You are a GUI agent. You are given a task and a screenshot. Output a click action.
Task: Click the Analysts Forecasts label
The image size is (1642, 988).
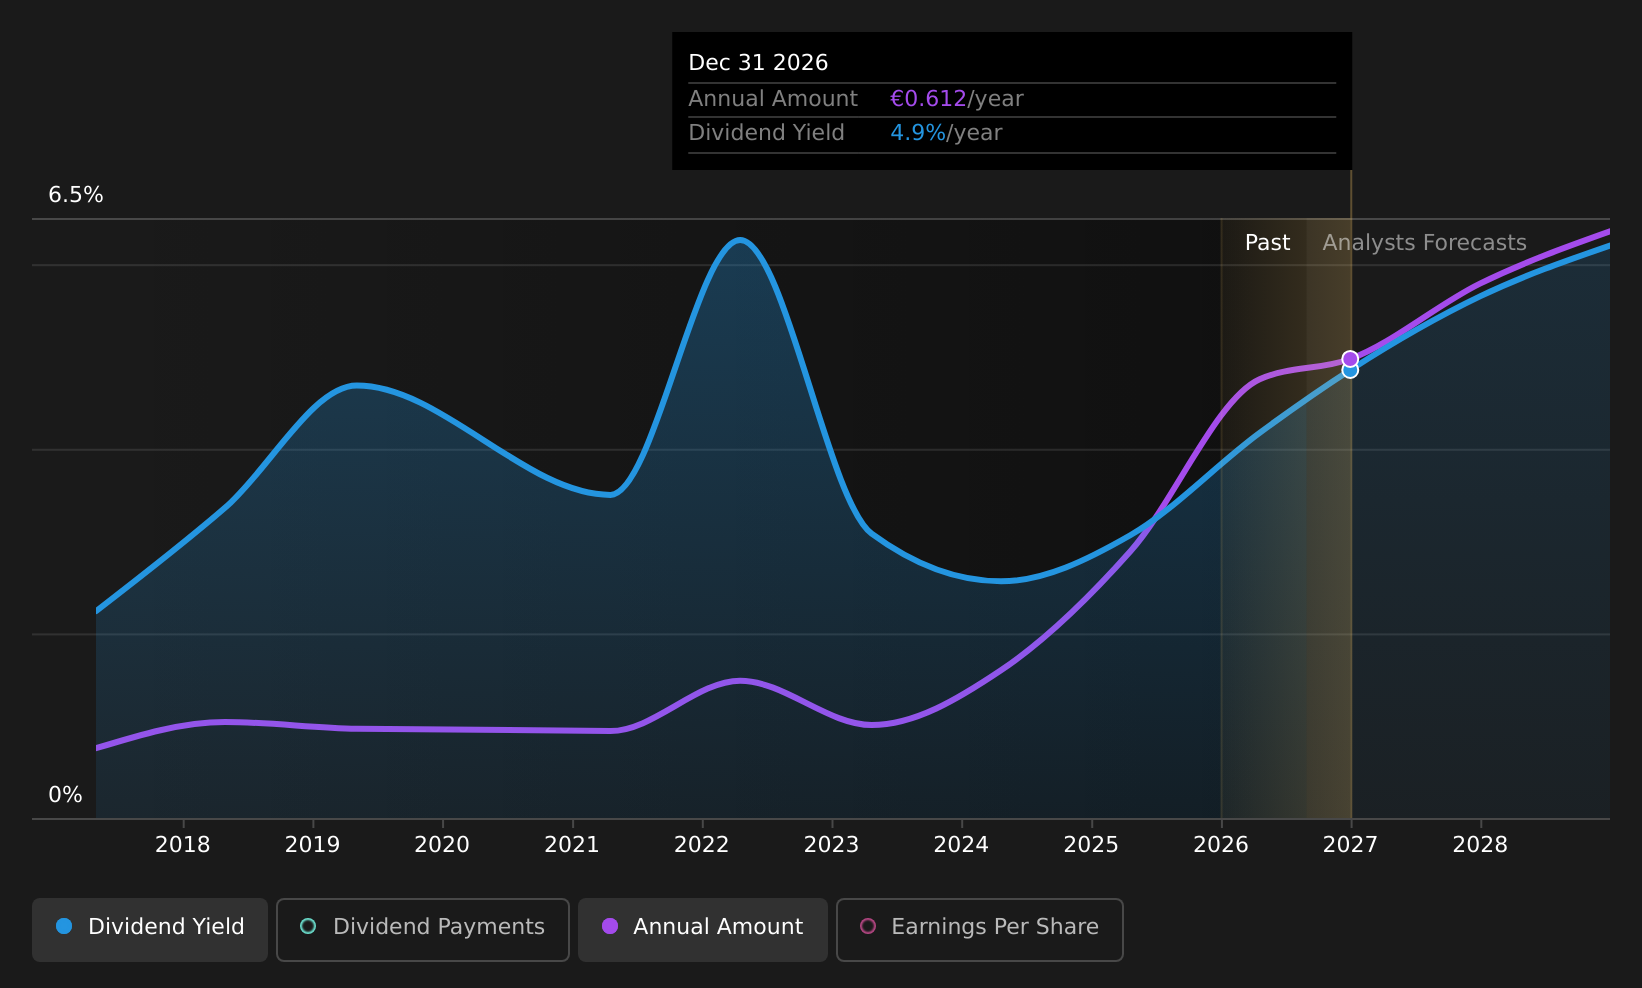[x=1424, y=243]
